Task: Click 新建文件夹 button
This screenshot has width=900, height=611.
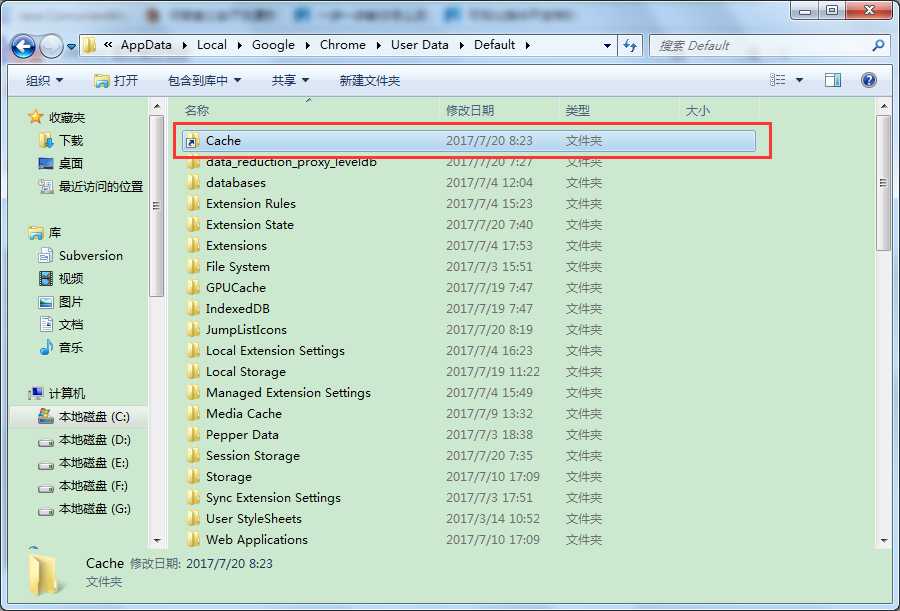Action: [x=370, y=80]
